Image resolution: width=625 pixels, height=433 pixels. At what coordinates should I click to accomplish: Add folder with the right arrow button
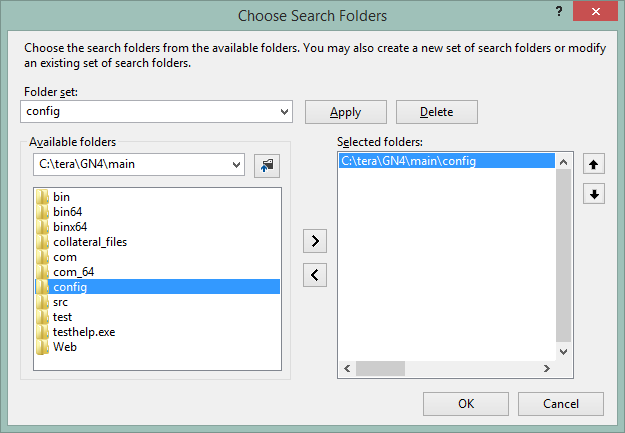point(315,241)
